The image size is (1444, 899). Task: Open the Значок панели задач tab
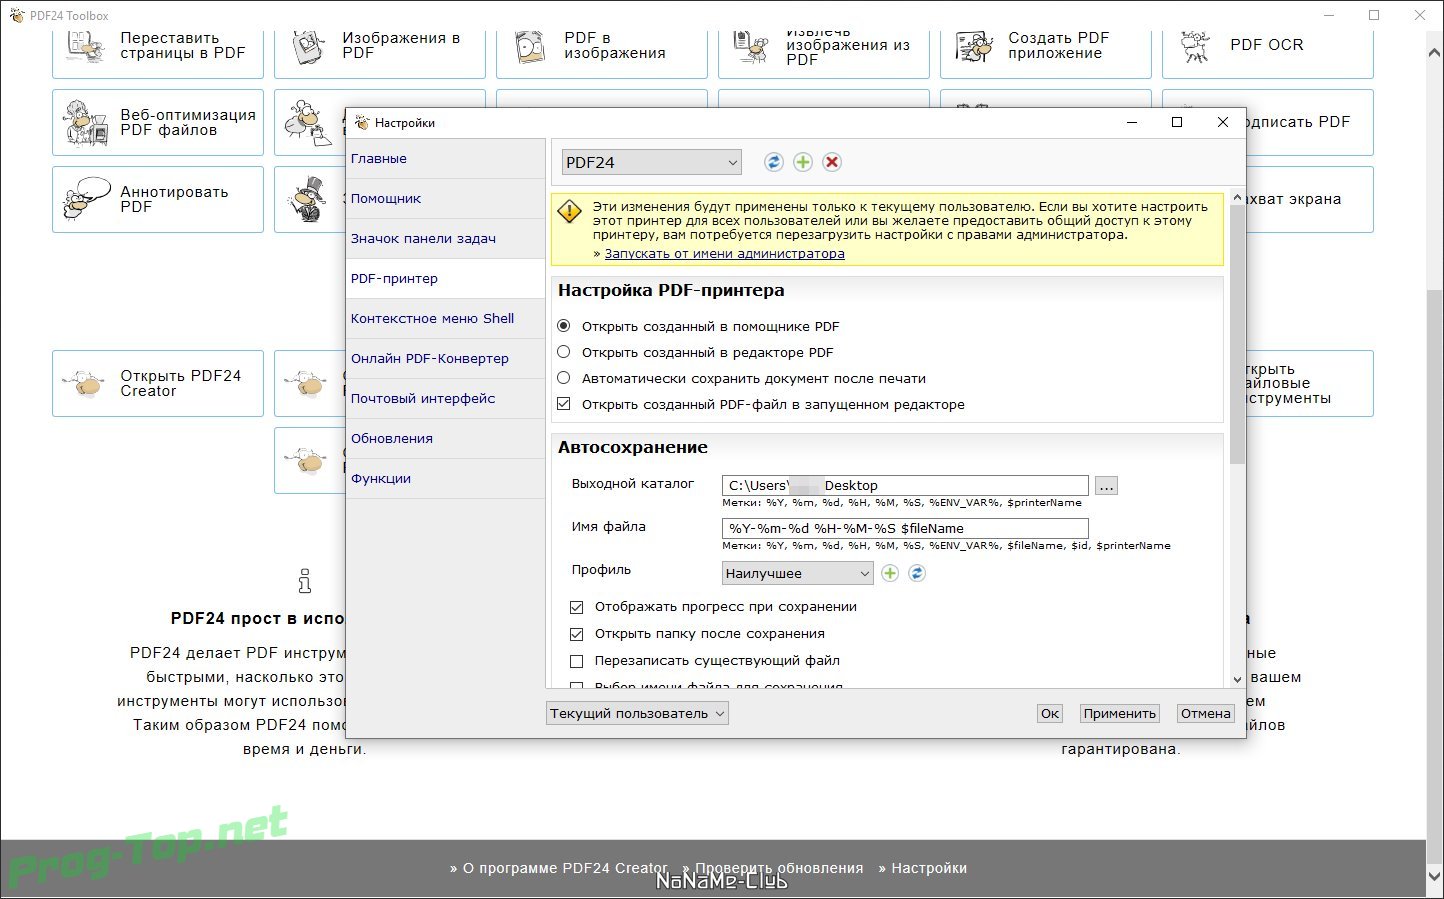coord(445,239)
